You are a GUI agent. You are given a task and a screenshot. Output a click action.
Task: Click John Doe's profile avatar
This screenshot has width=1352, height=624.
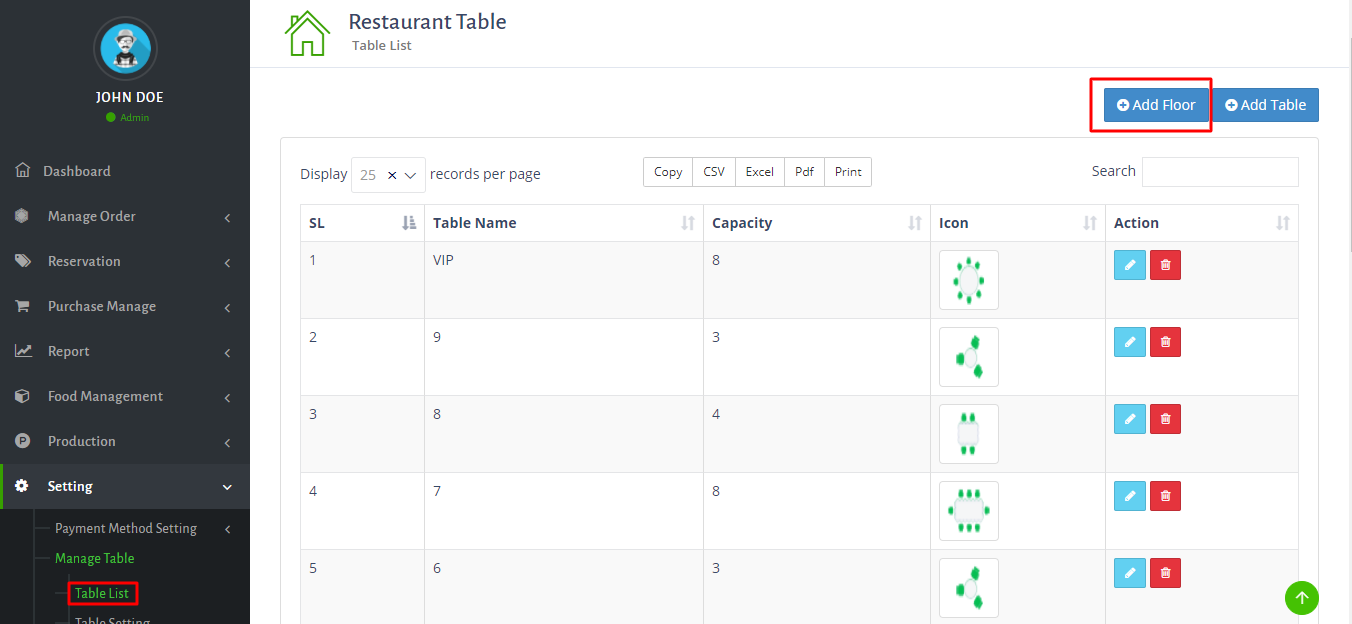125,48
